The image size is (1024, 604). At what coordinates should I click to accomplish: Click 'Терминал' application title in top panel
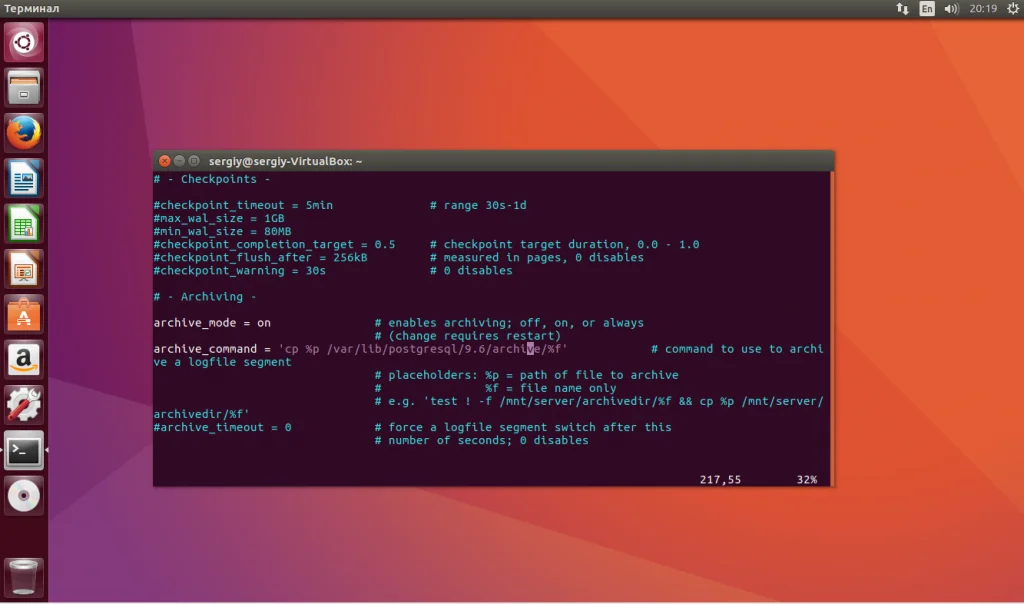point(31,8)
